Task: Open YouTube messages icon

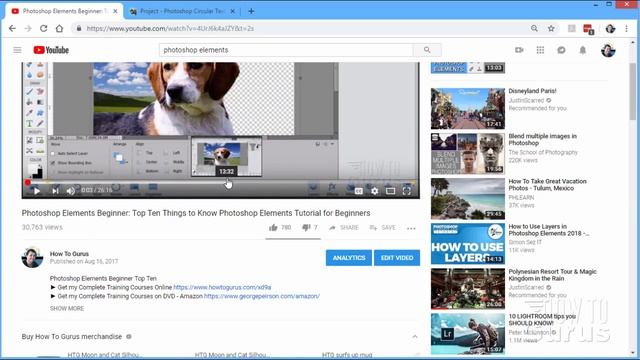Action: coord(561,50)
